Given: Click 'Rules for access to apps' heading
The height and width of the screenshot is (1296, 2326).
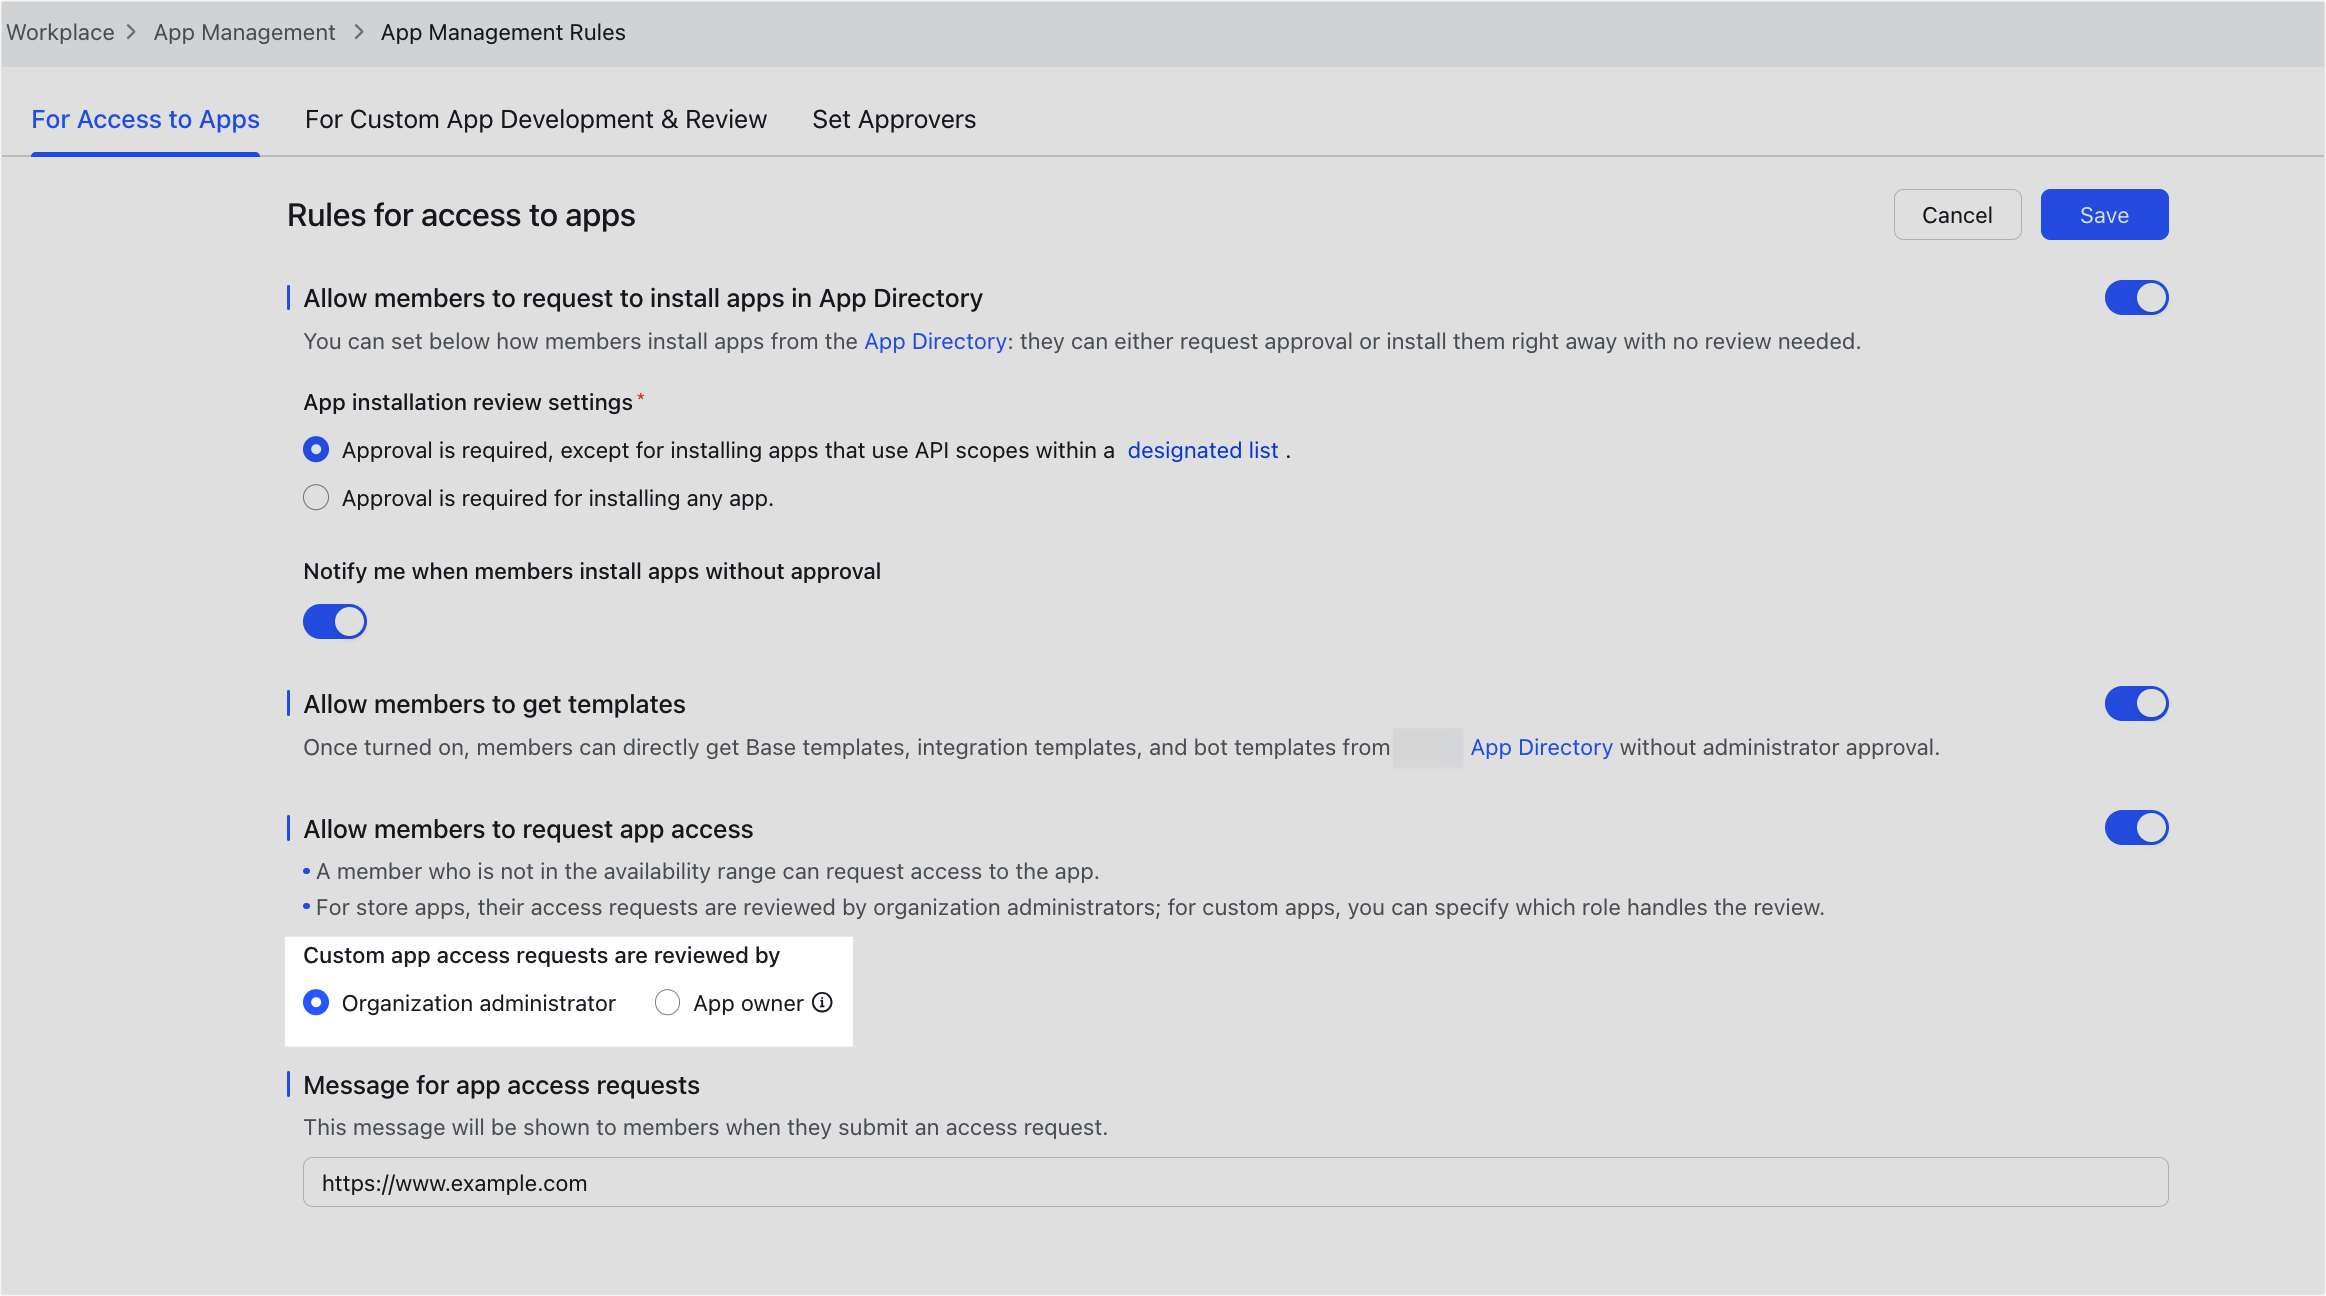Looking at the screenshot, I should click(x=461, y=216).
